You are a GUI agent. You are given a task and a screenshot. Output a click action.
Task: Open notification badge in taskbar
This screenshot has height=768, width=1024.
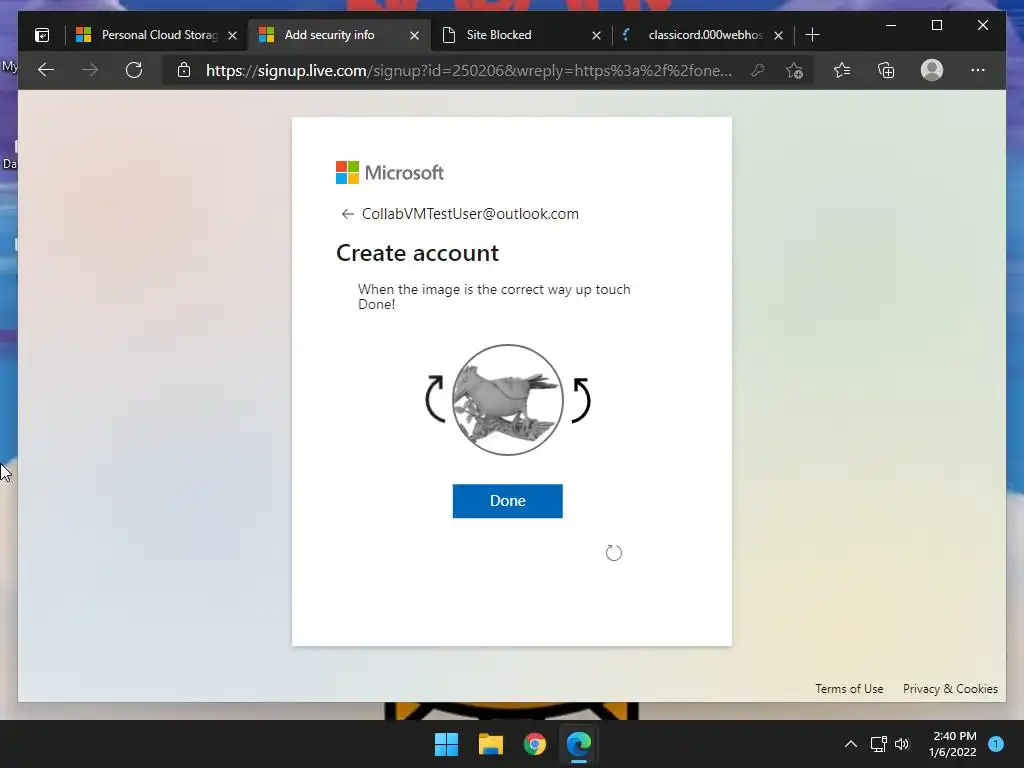(996, 744)
